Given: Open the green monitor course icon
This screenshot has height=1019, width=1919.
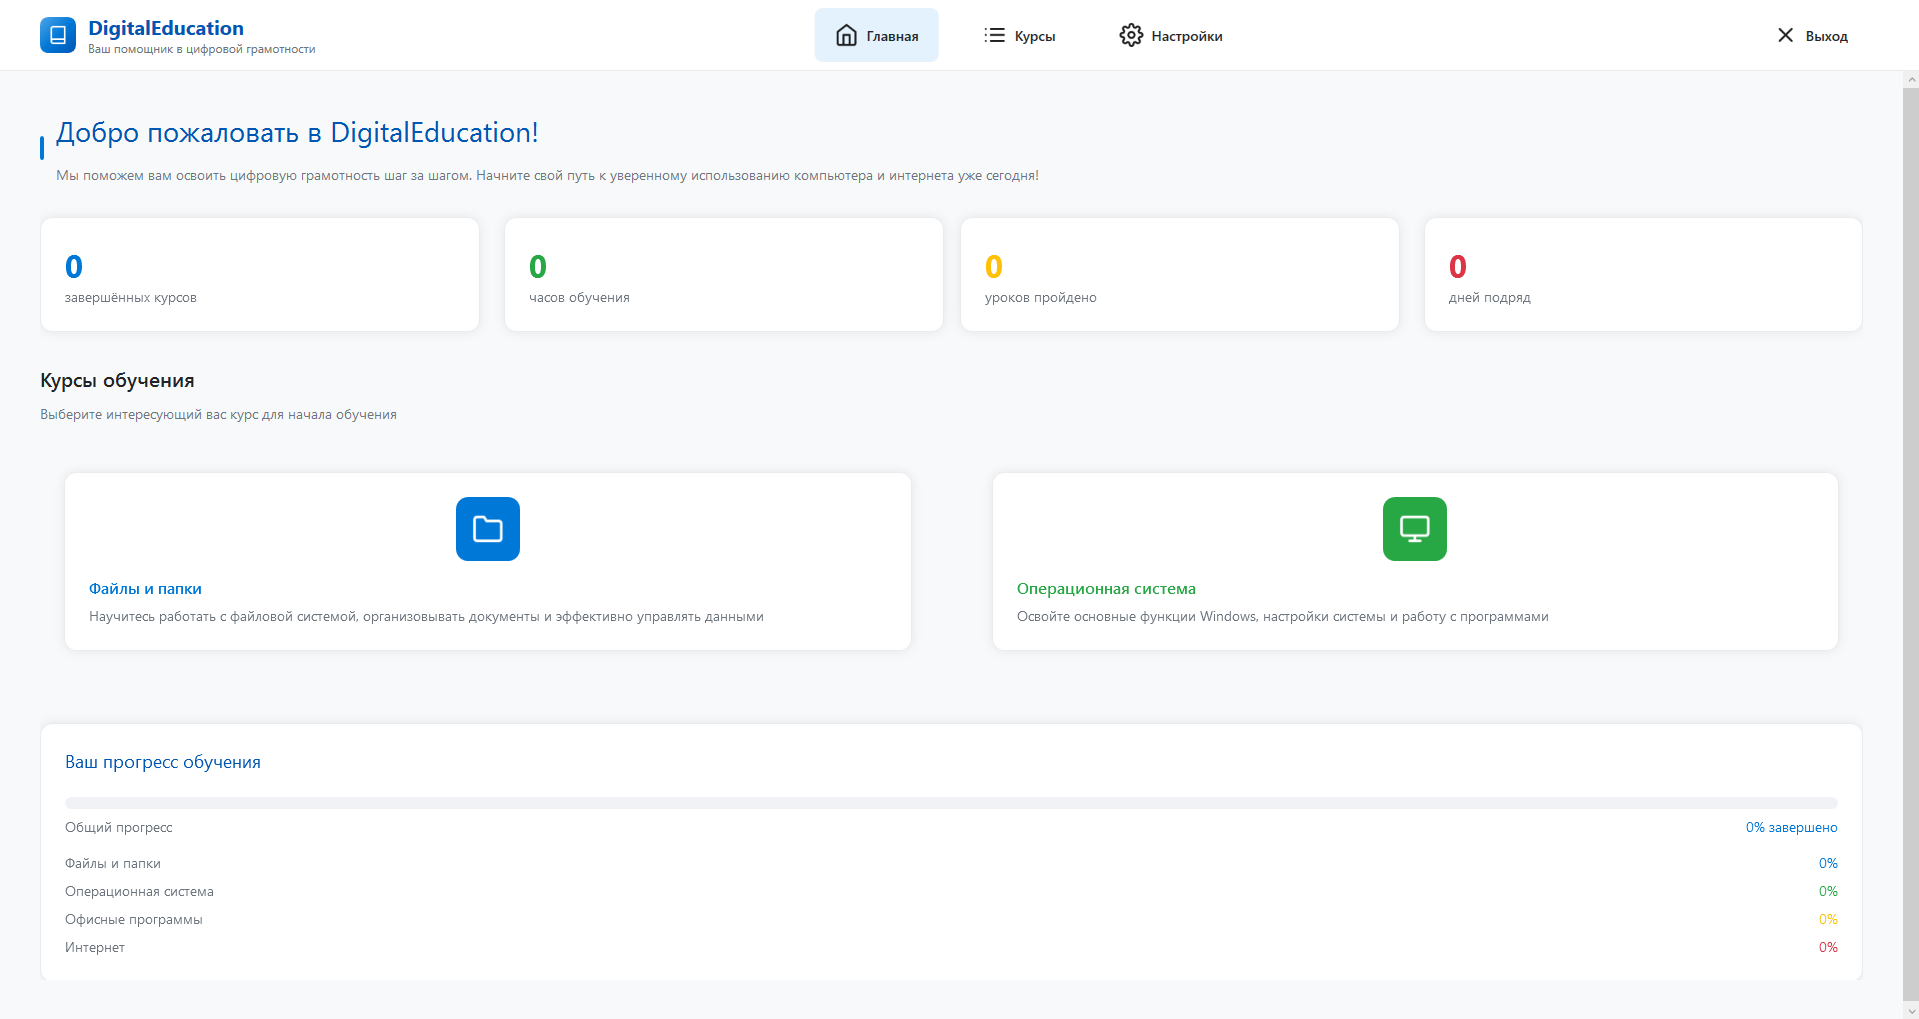Looking at the screenshot, I should (1414, 529).
